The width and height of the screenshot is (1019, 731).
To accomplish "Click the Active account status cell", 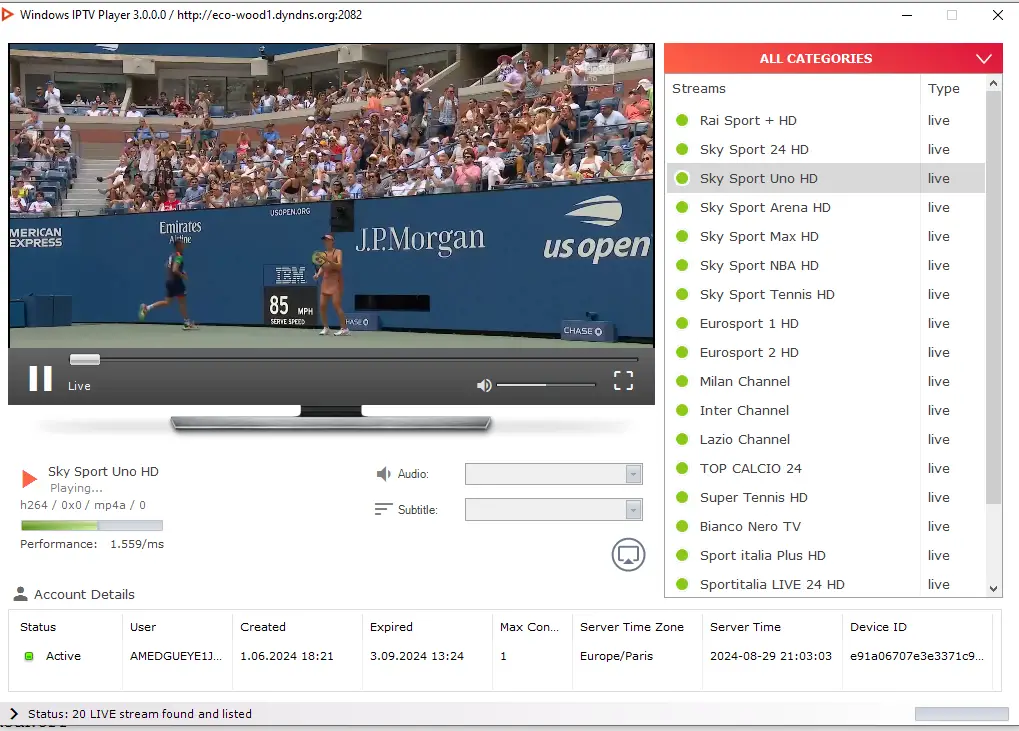I will coord(63,656).
